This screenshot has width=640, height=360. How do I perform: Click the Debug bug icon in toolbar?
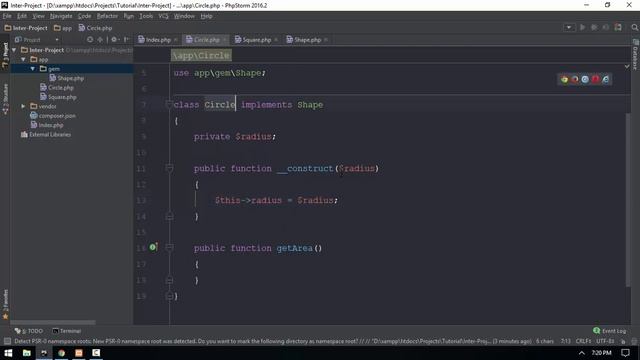coord(594,27)
